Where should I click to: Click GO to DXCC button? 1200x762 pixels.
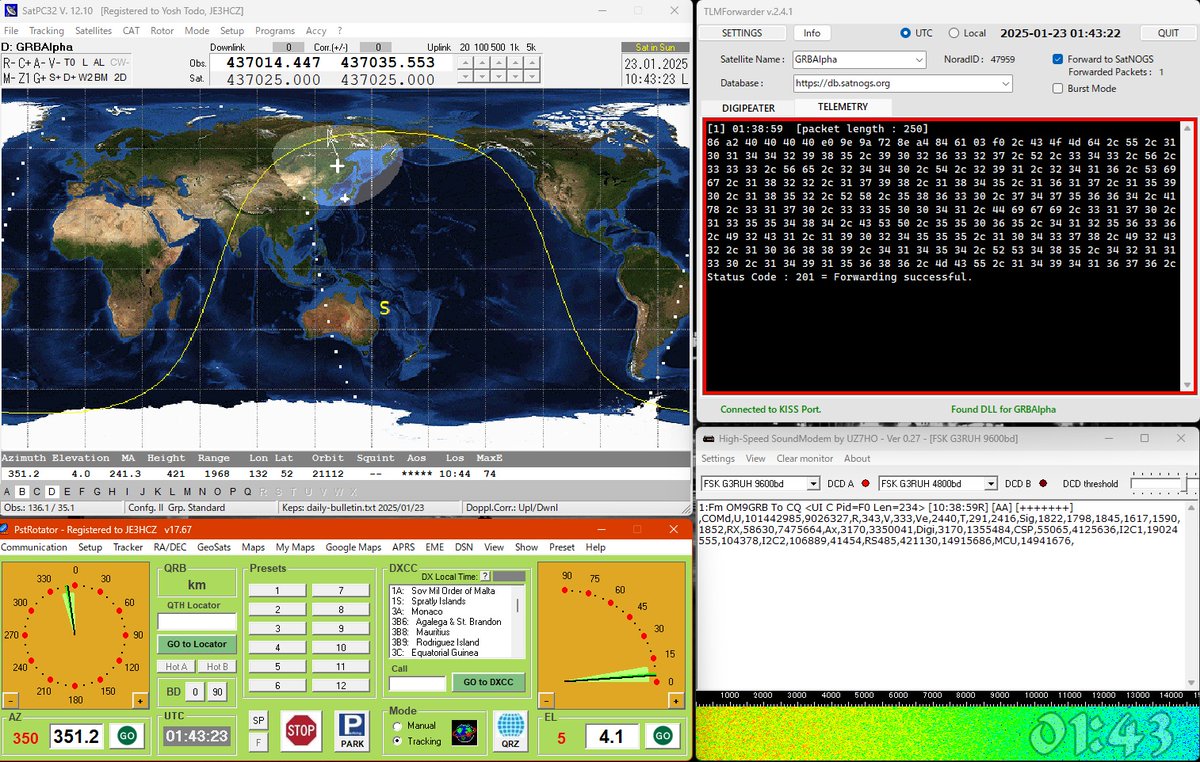pyautogui.click(x=488, y=682)
